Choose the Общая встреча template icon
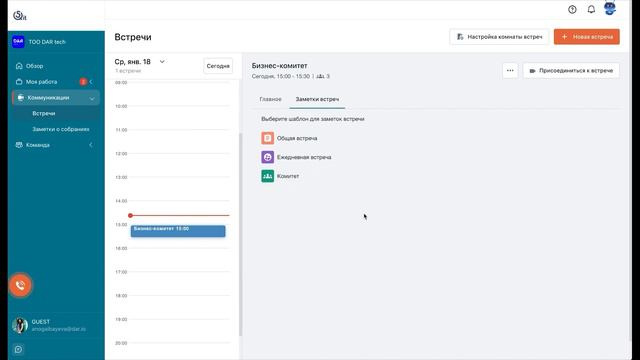 click(x=267, y=138)
